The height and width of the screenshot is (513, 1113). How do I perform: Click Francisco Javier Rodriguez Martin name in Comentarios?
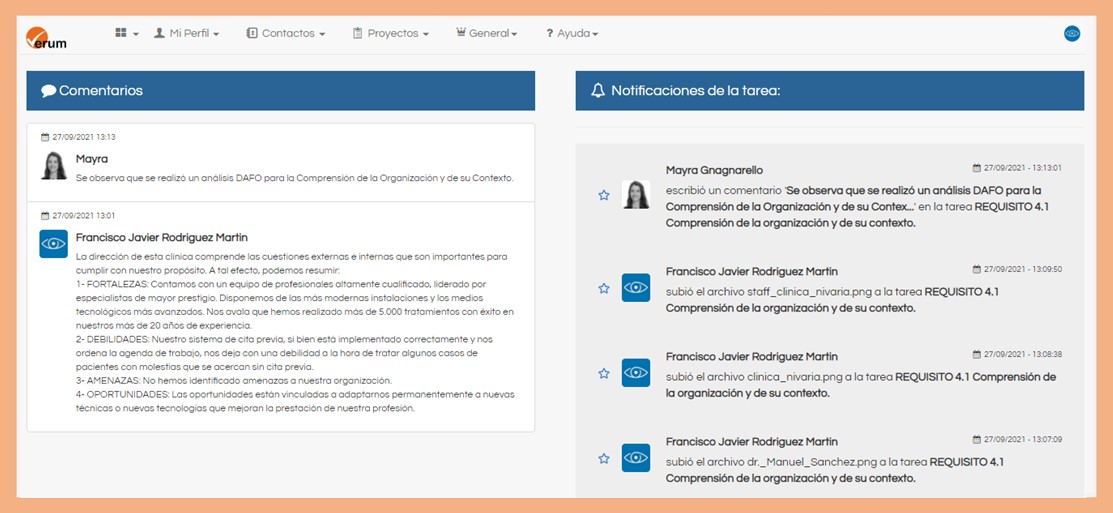point(161,238)
